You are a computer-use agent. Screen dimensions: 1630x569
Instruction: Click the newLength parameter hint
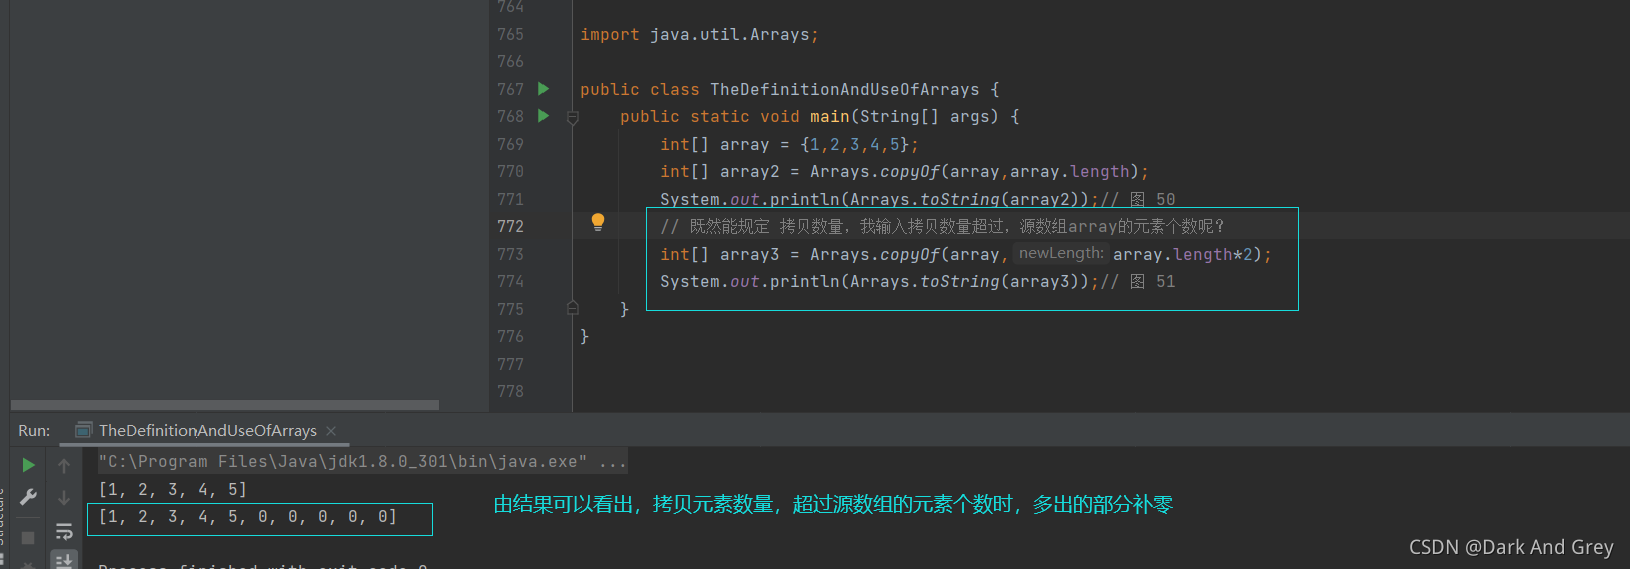click(x=1060, y=254)
